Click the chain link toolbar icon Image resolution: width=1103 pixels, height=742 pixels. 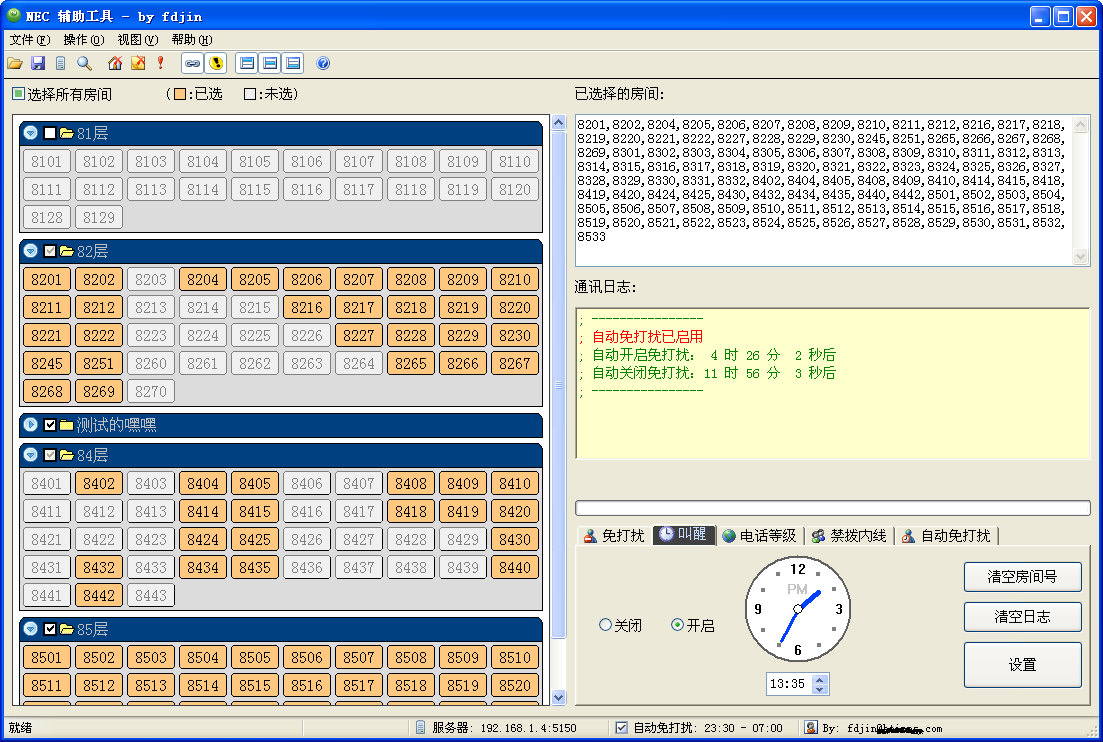pyautogui.click(x=193, y=63)
